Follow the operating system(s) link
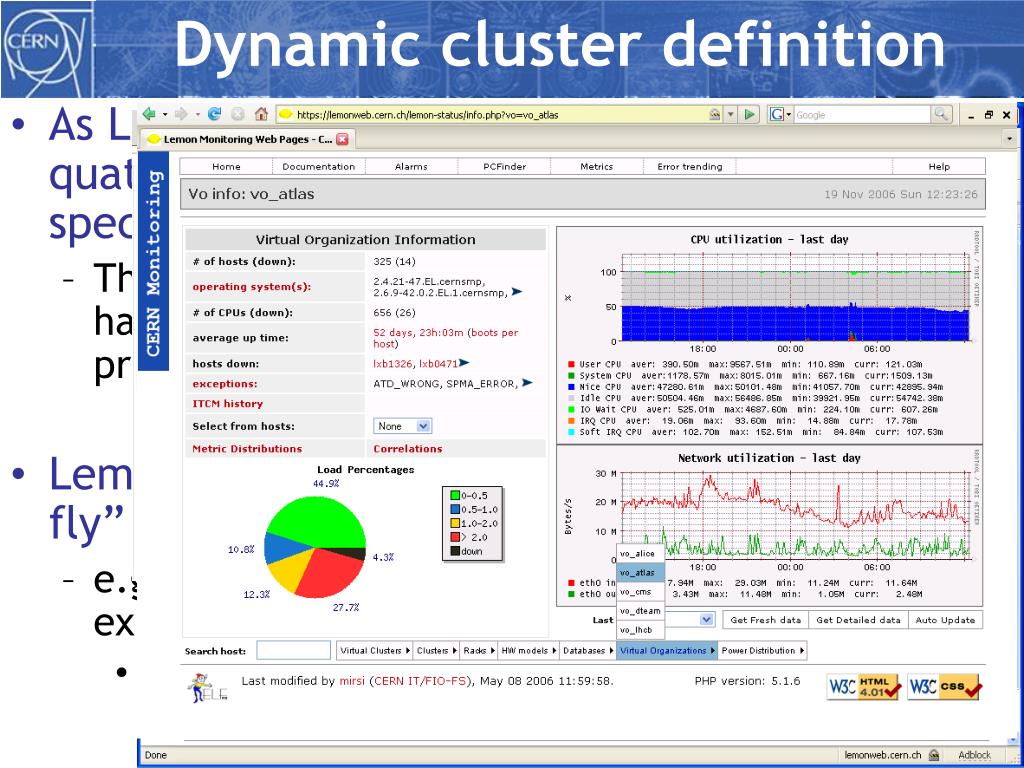 [x=251, y=287]
